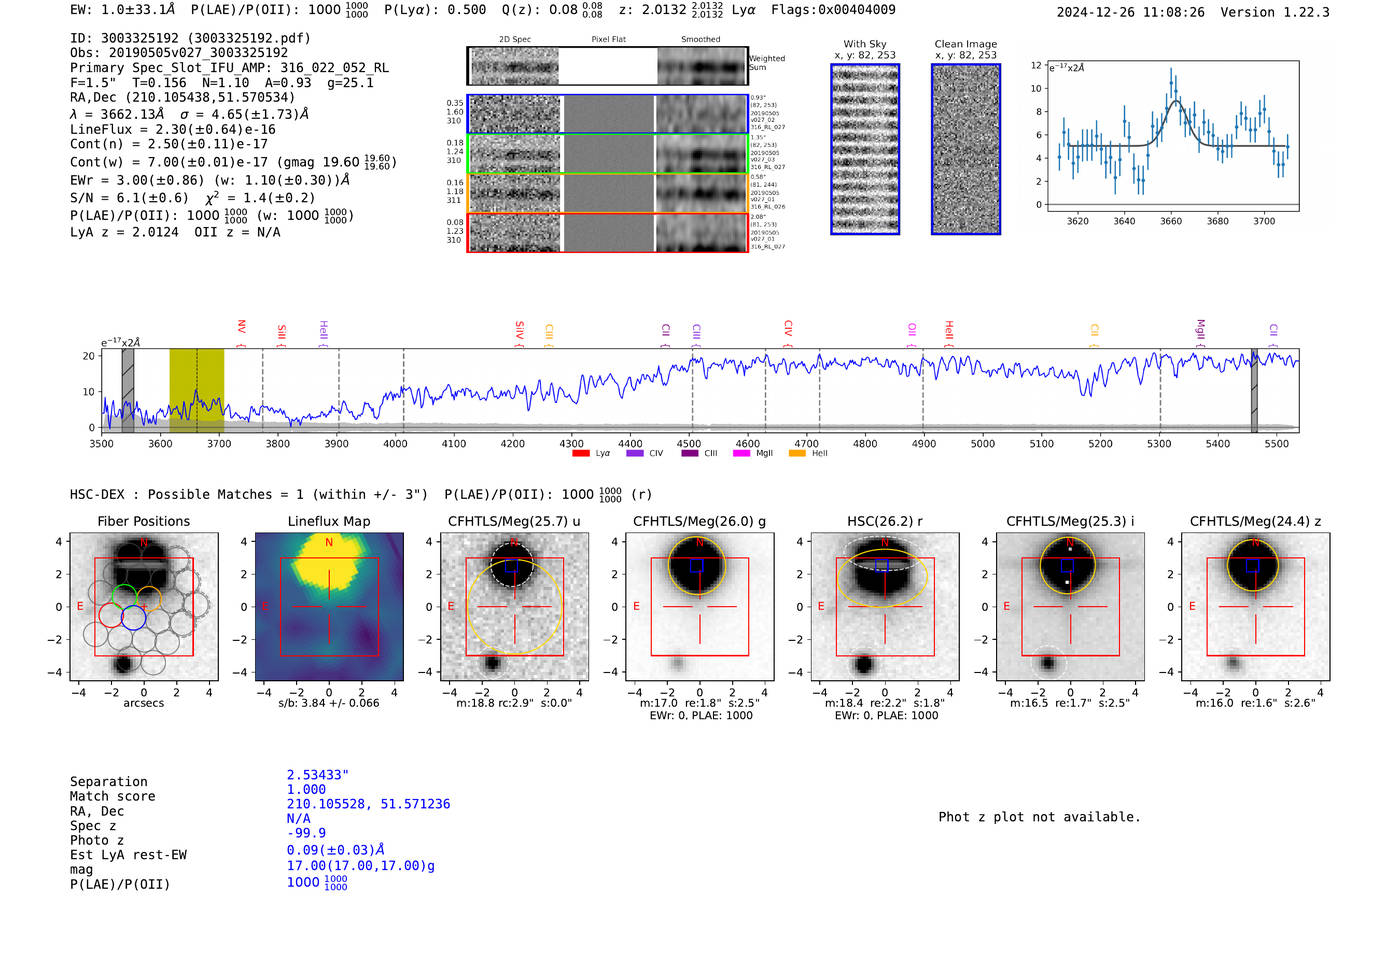Open the CFHTLS/Meg(25.7) u cutout
Viewport: 1400px width, 953px height.
pos(514,606)
